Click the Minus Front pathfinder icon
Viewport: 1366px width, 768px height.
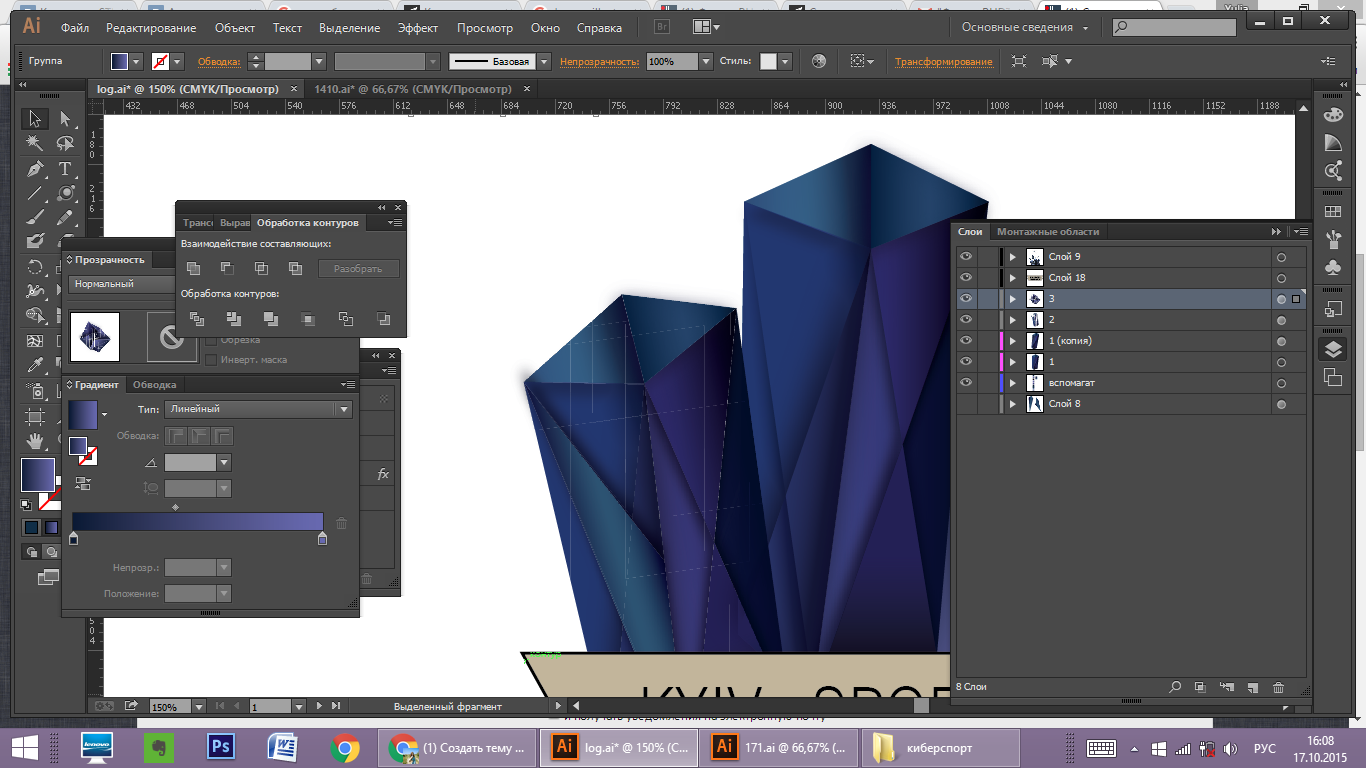[228, 268]
